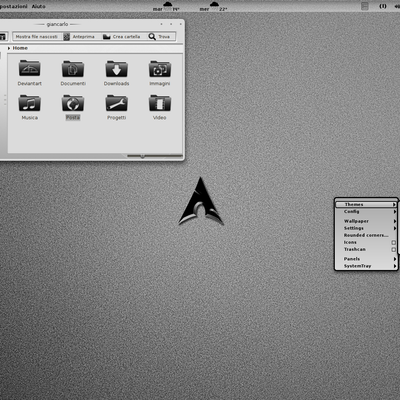Open the Downloads folder icon

pos(116,69)
